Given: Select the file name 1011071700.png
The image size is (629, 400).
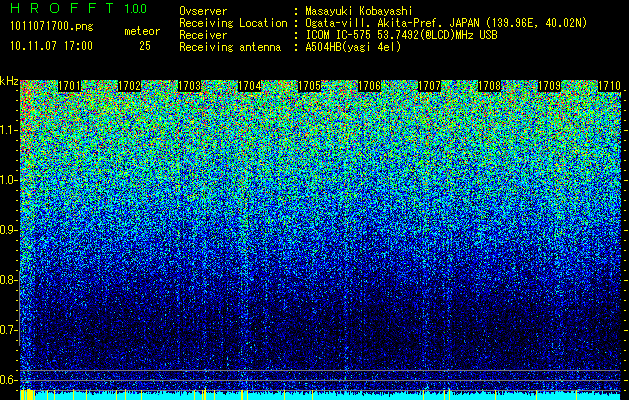Looking at the screenshot, I should [52, 27].
